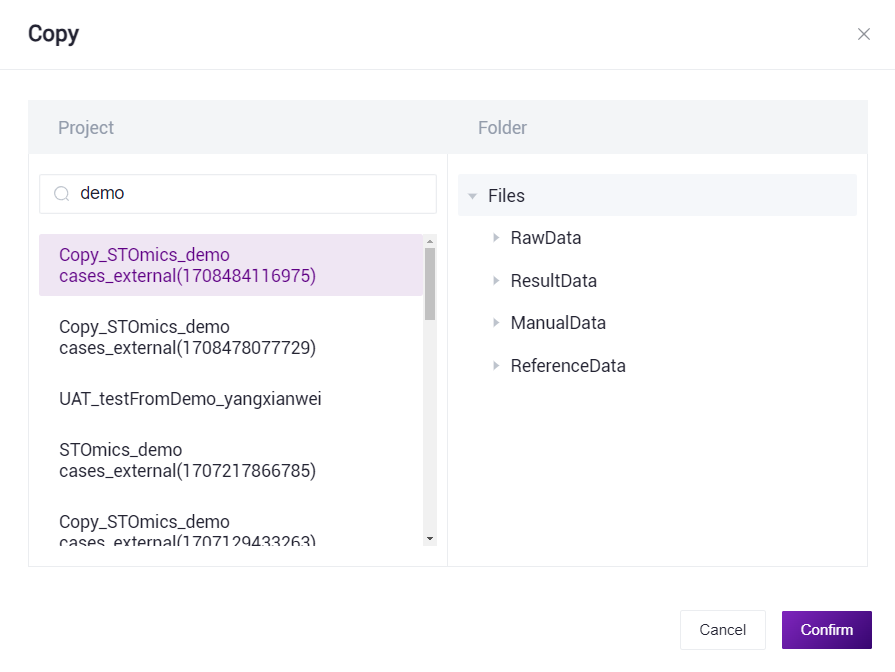The width and height of the screenshot is (895, 672).
Task: Click the project list scroll-down arrow
Action: (x=430, y=538)
